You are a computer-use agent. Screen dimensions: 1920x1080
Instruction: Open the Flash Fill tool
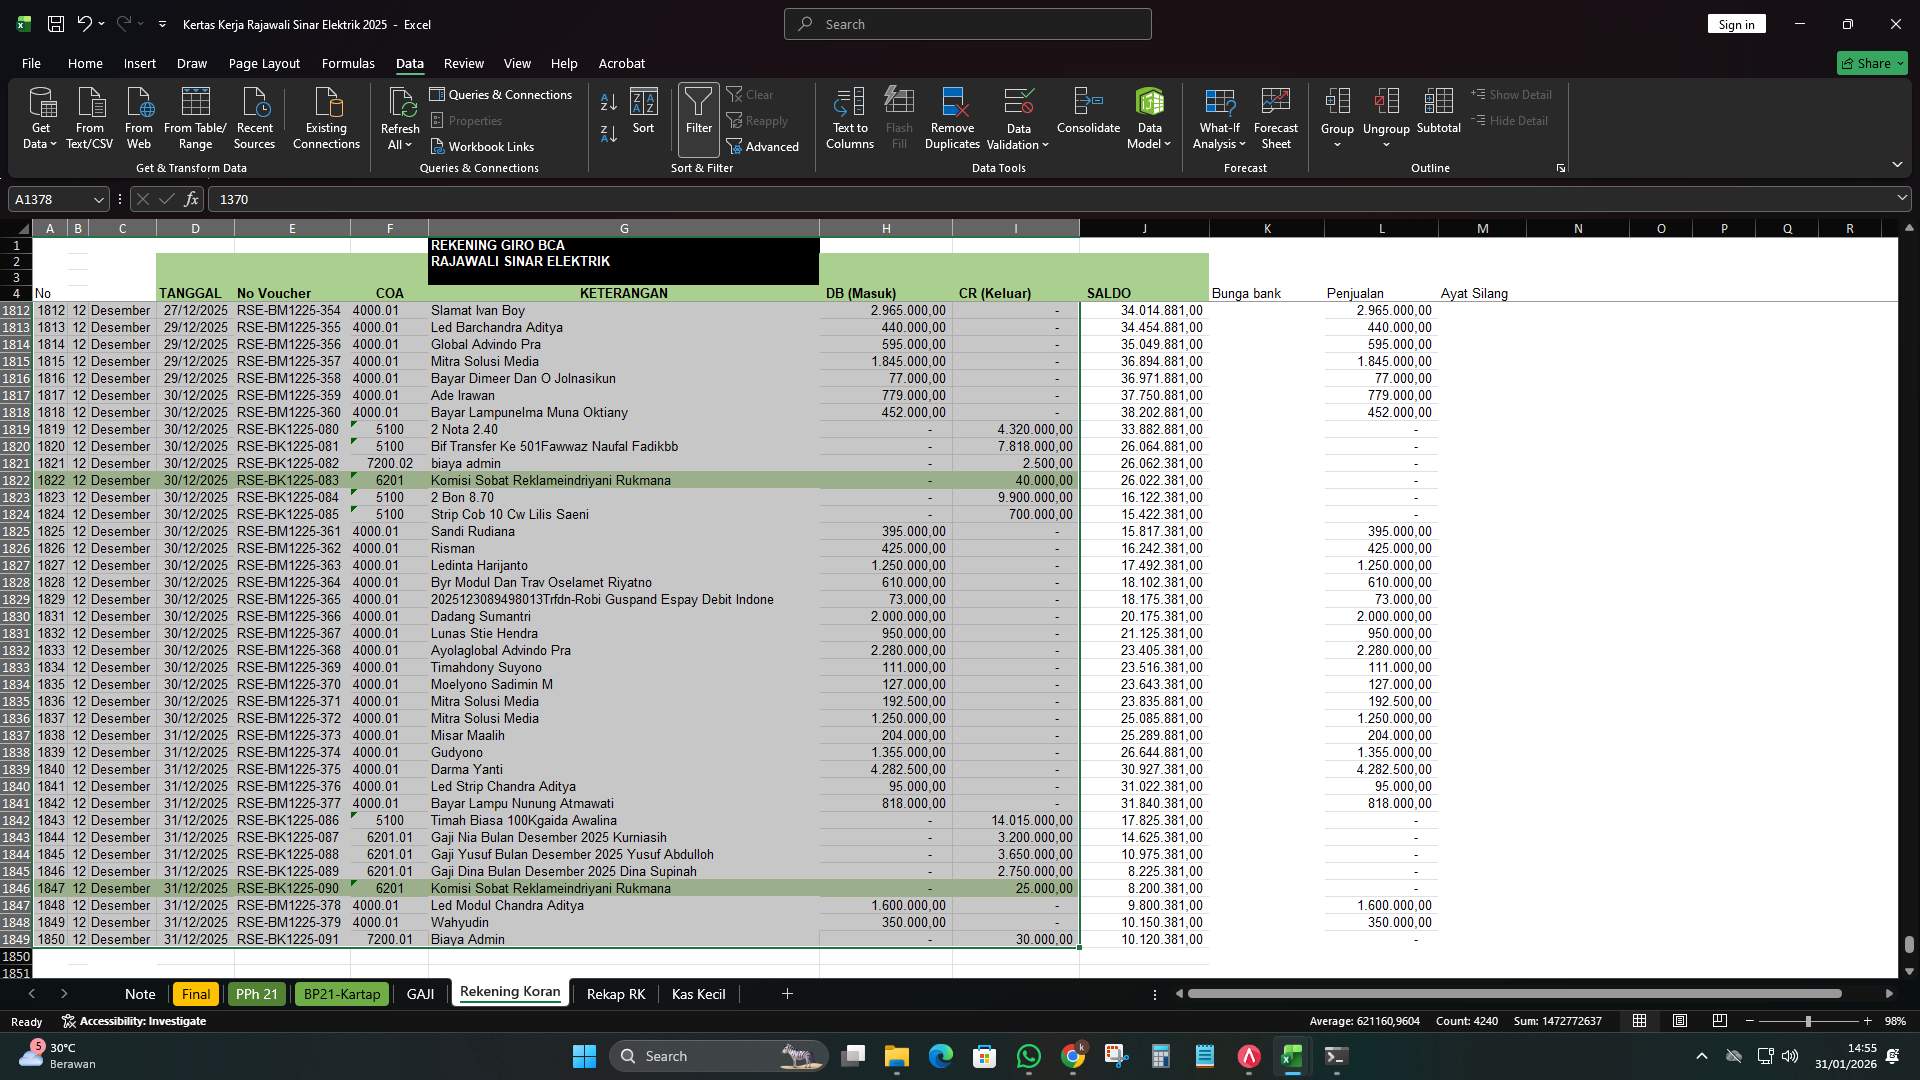898,117
